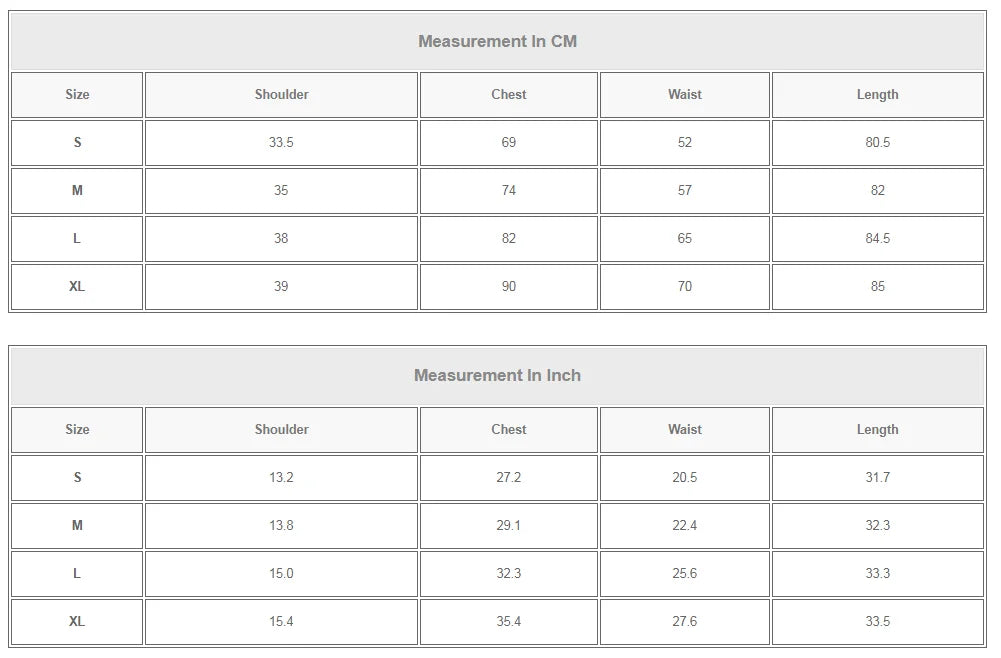Viewport: 1001px width, 658px height.
Task: Click the shoulder value 33.5 cell
Action: click(x=281, y=143)
